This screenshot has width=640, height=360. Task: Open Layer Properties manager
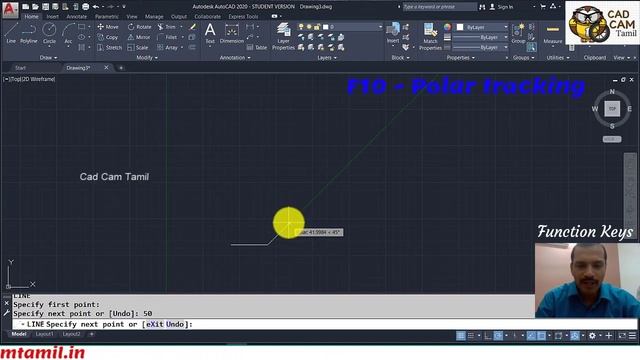coord(283,37)
